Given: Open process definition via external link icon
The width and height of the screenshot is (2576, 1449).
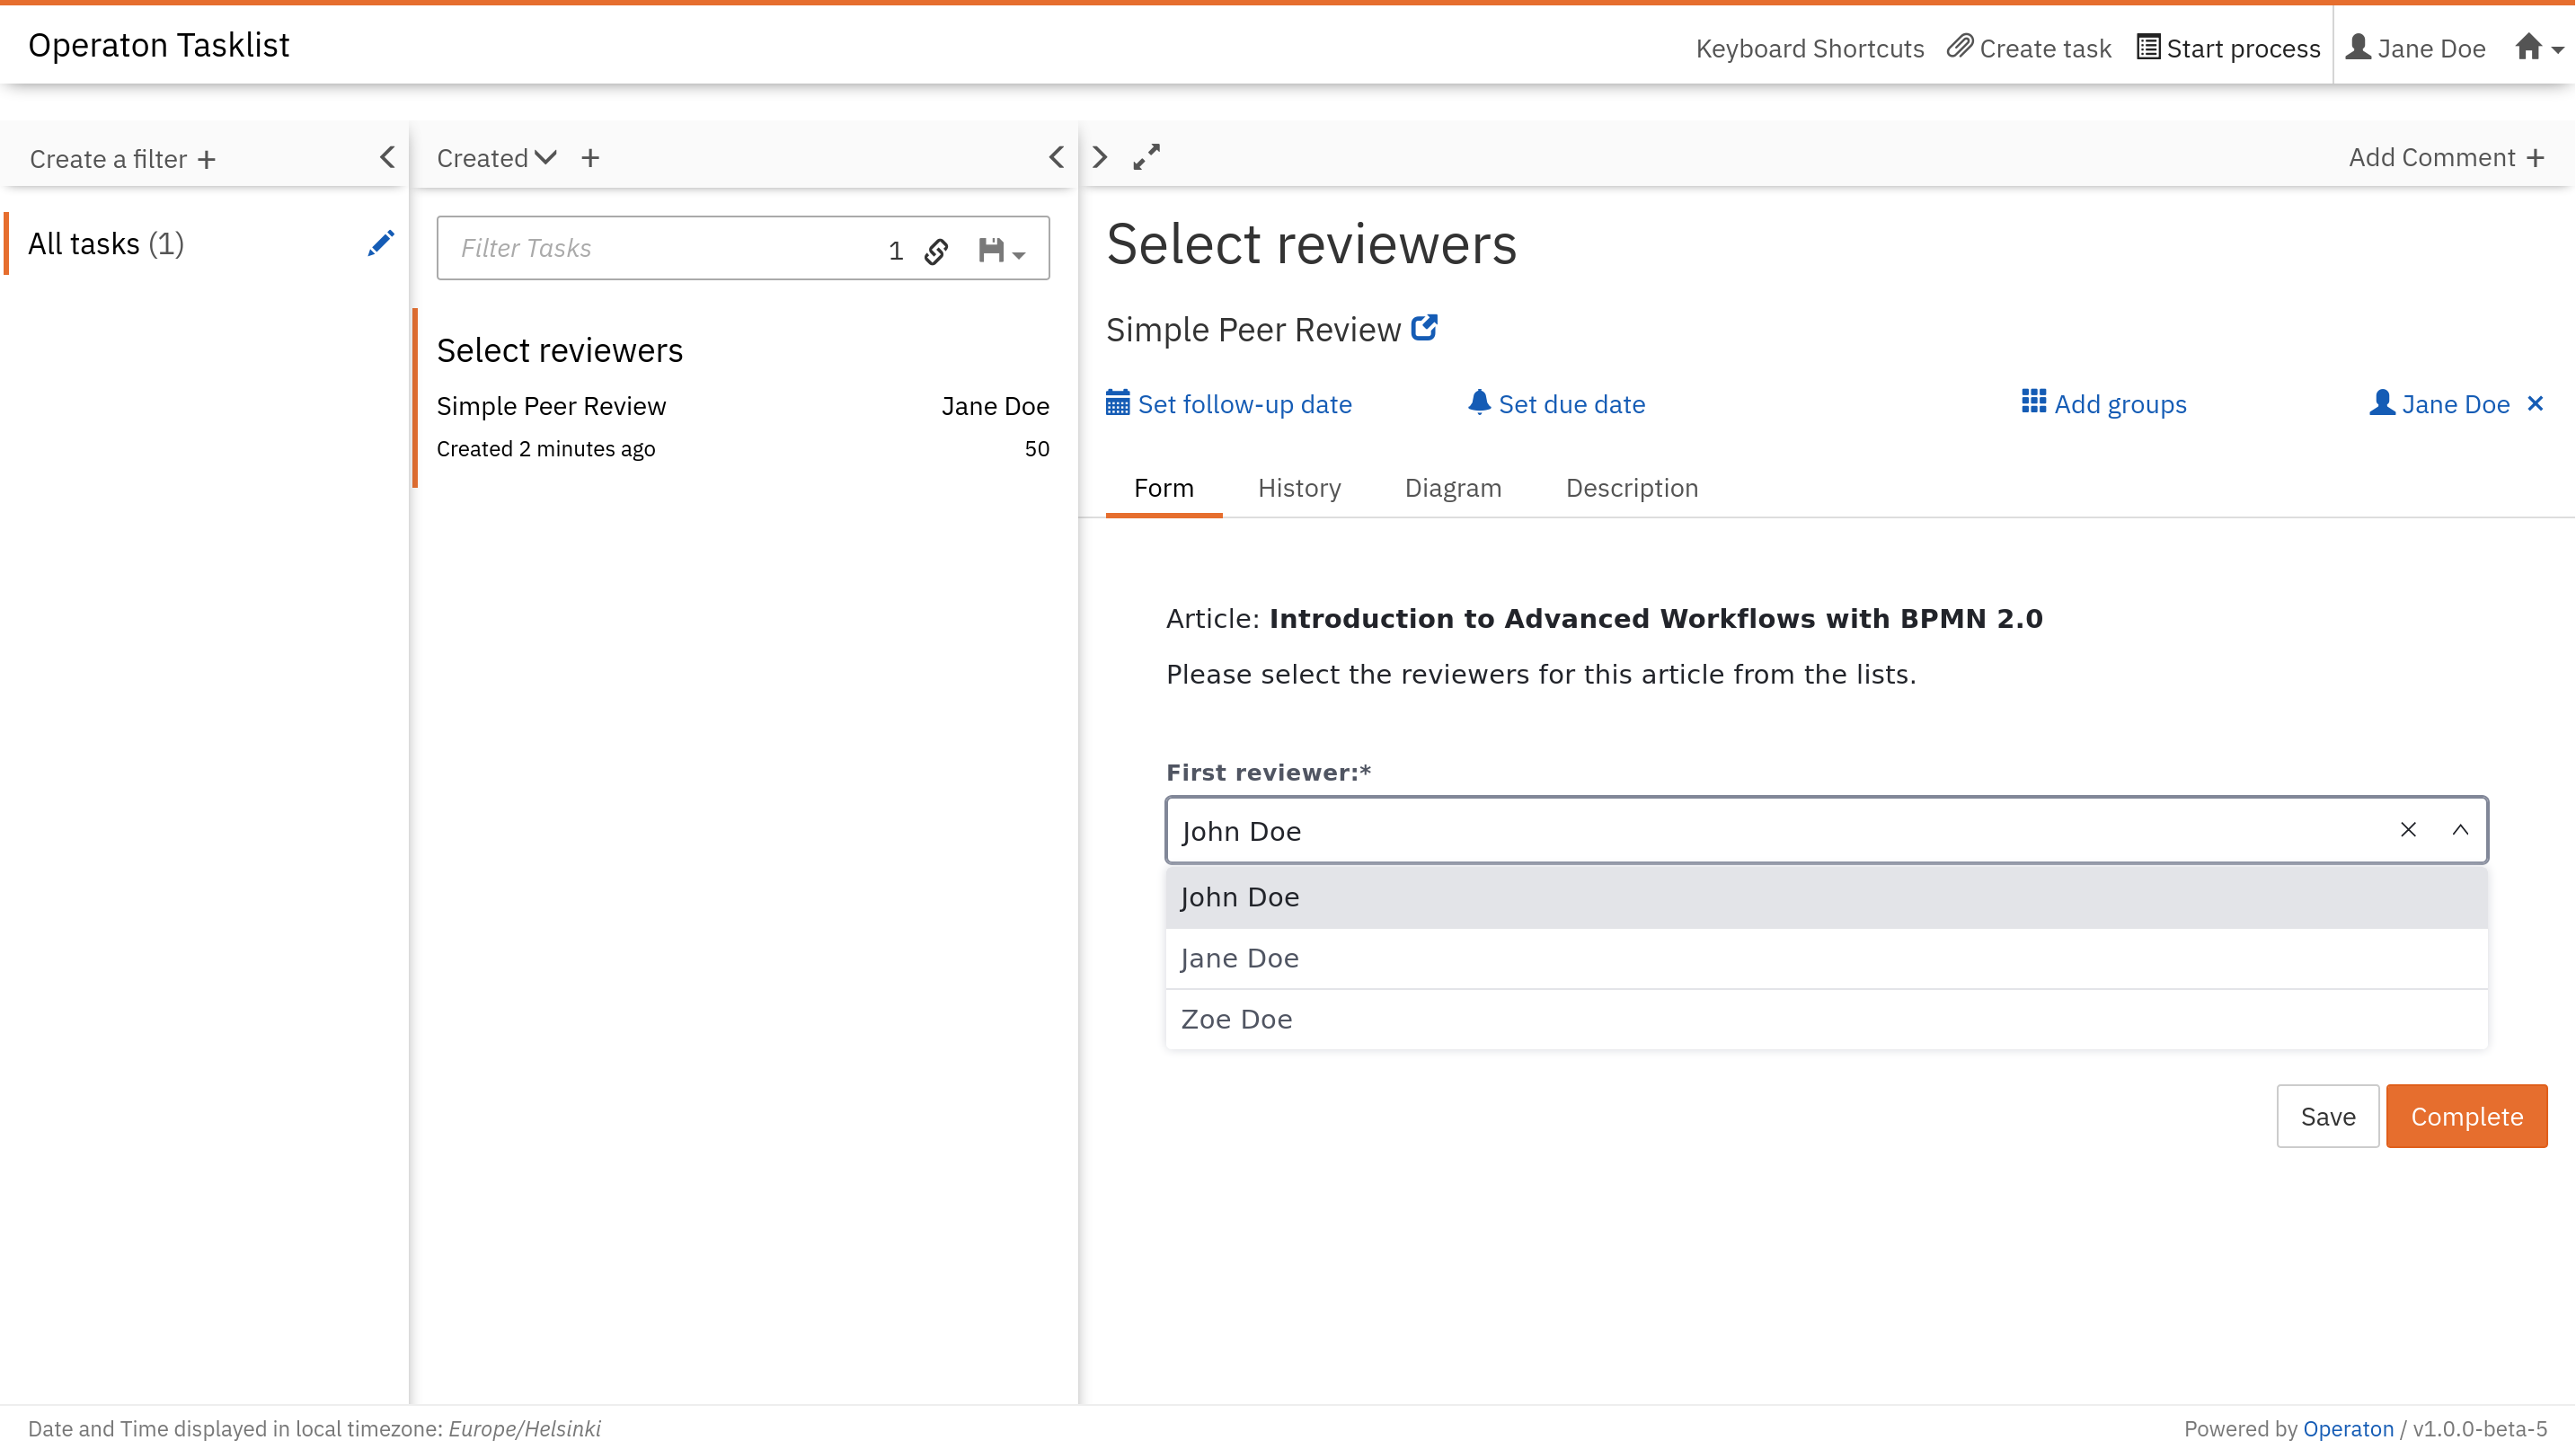Looking at the screenshot, I should click(1424, 328).
